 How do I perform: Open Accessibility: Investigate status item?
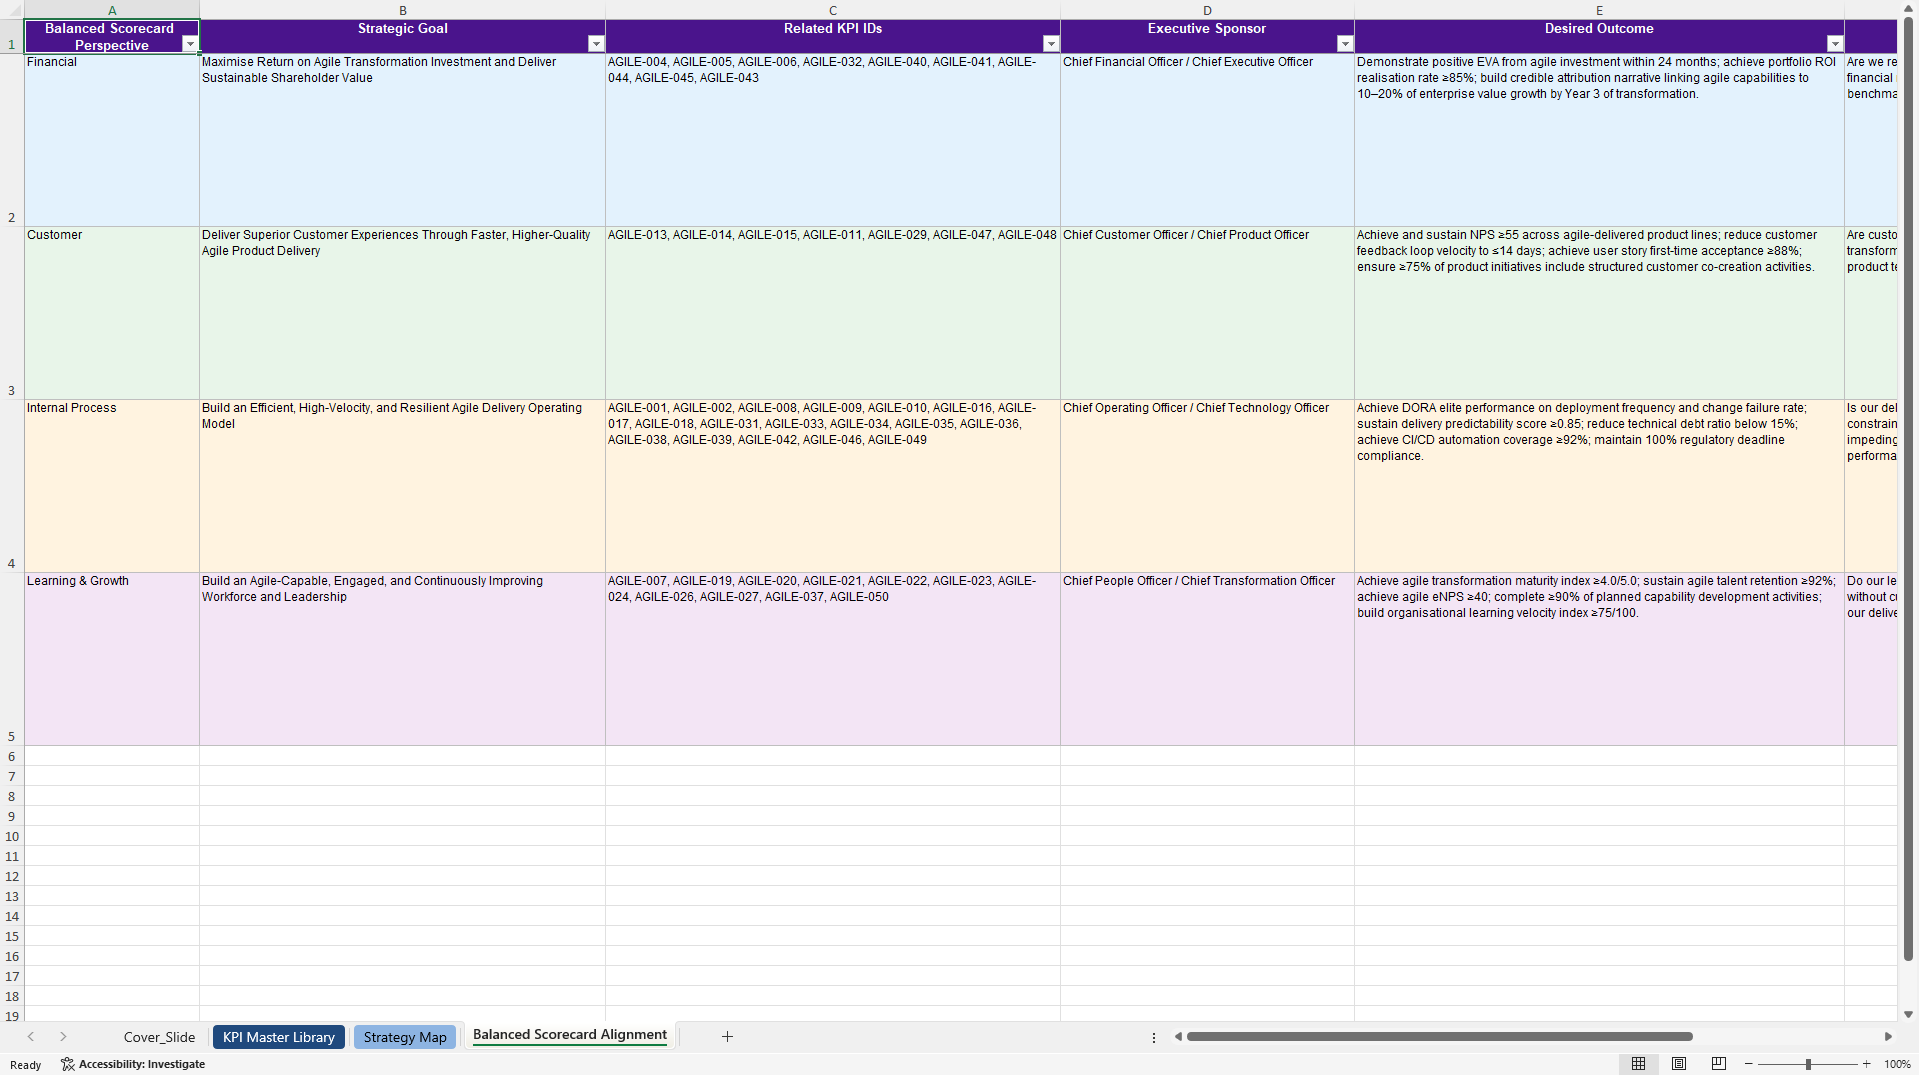click(x=133, y=1064)
